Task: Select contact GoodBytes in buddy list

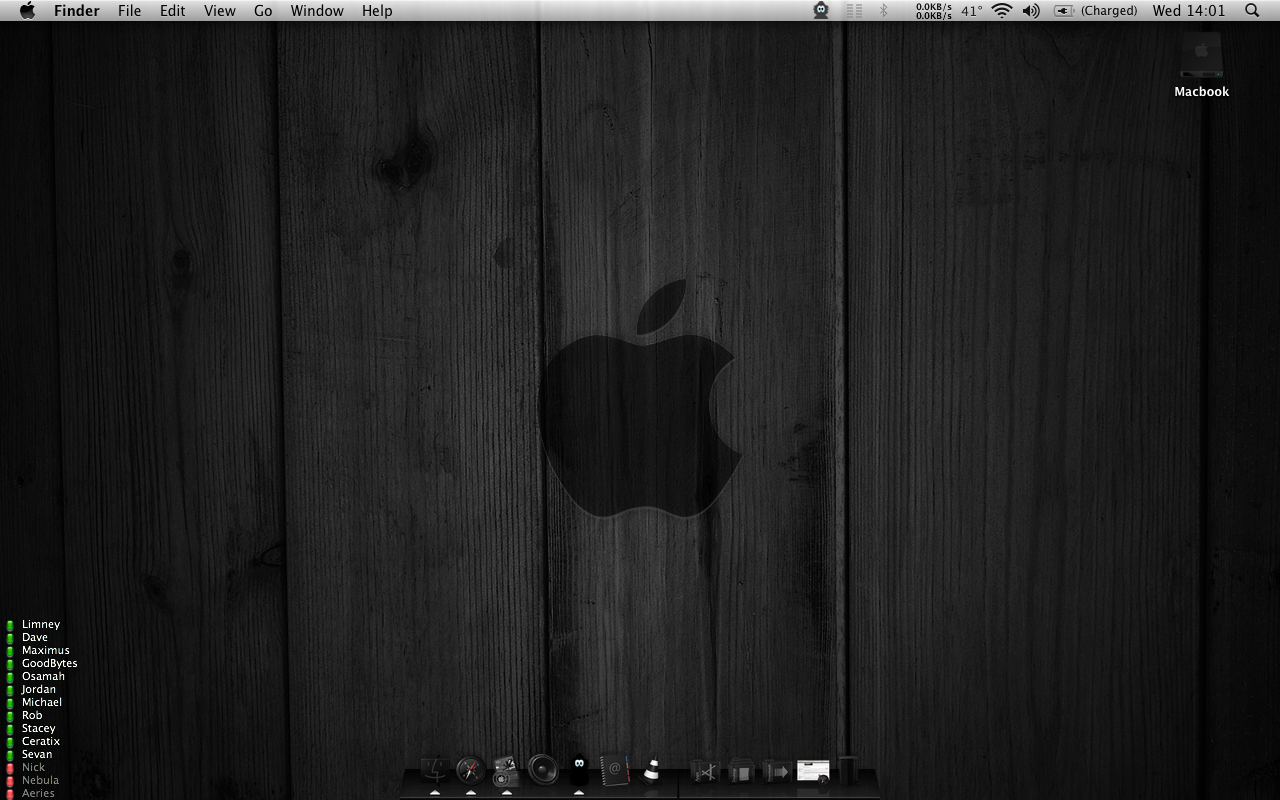Action: coord(50,663)
